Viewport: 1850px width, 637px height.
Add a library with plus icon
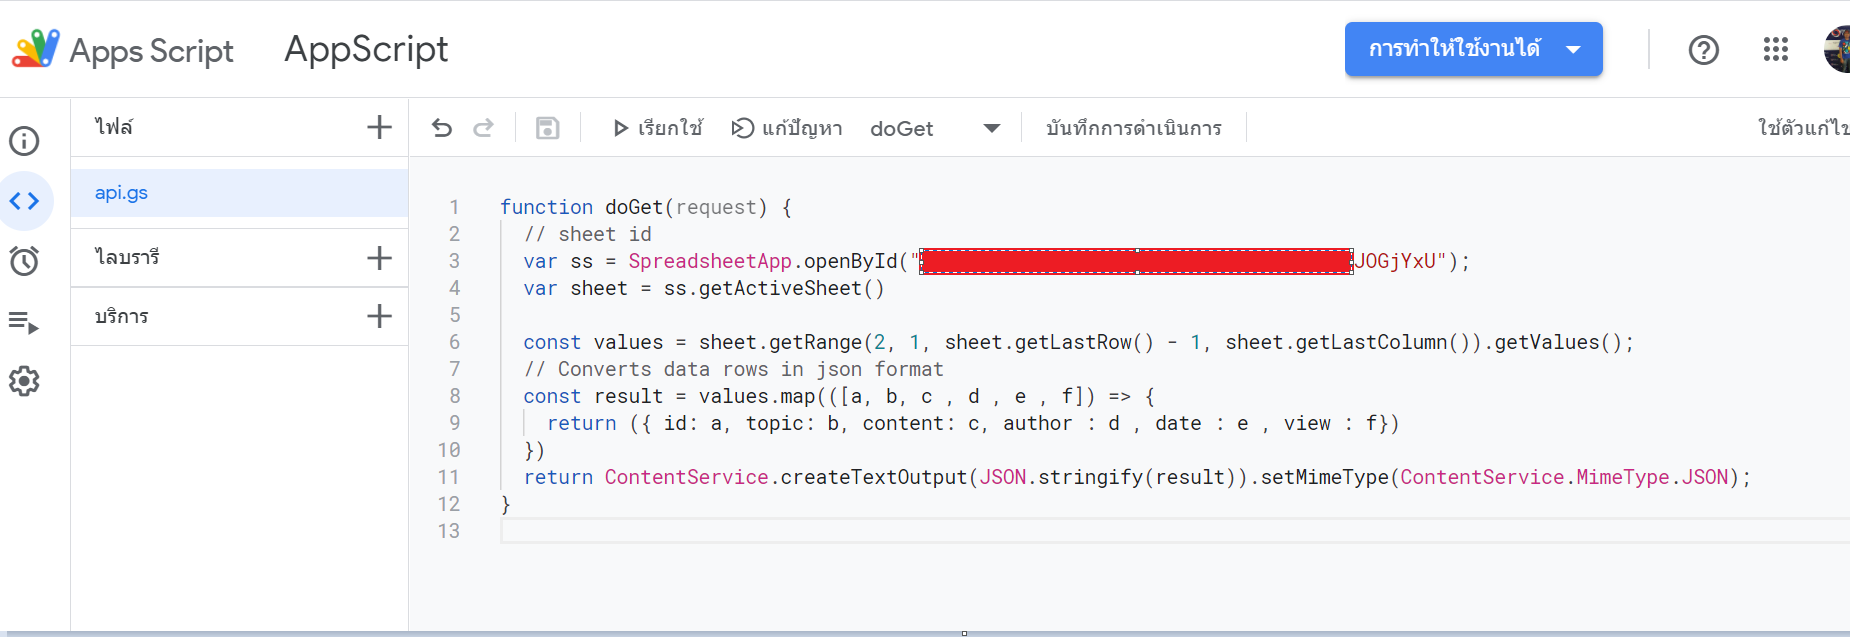click(x=379, y=258)
